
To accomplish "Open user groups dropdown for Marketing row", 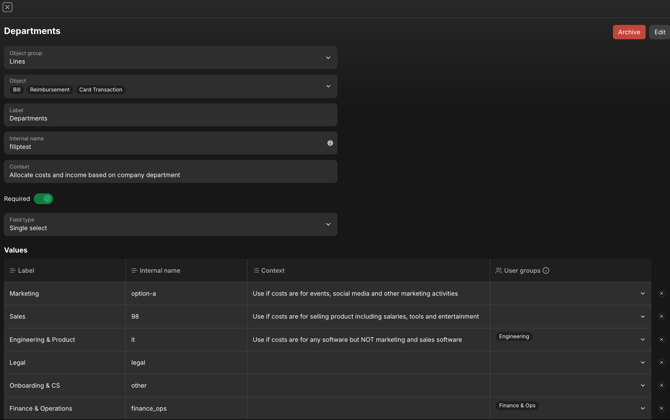I will point(643,294).
